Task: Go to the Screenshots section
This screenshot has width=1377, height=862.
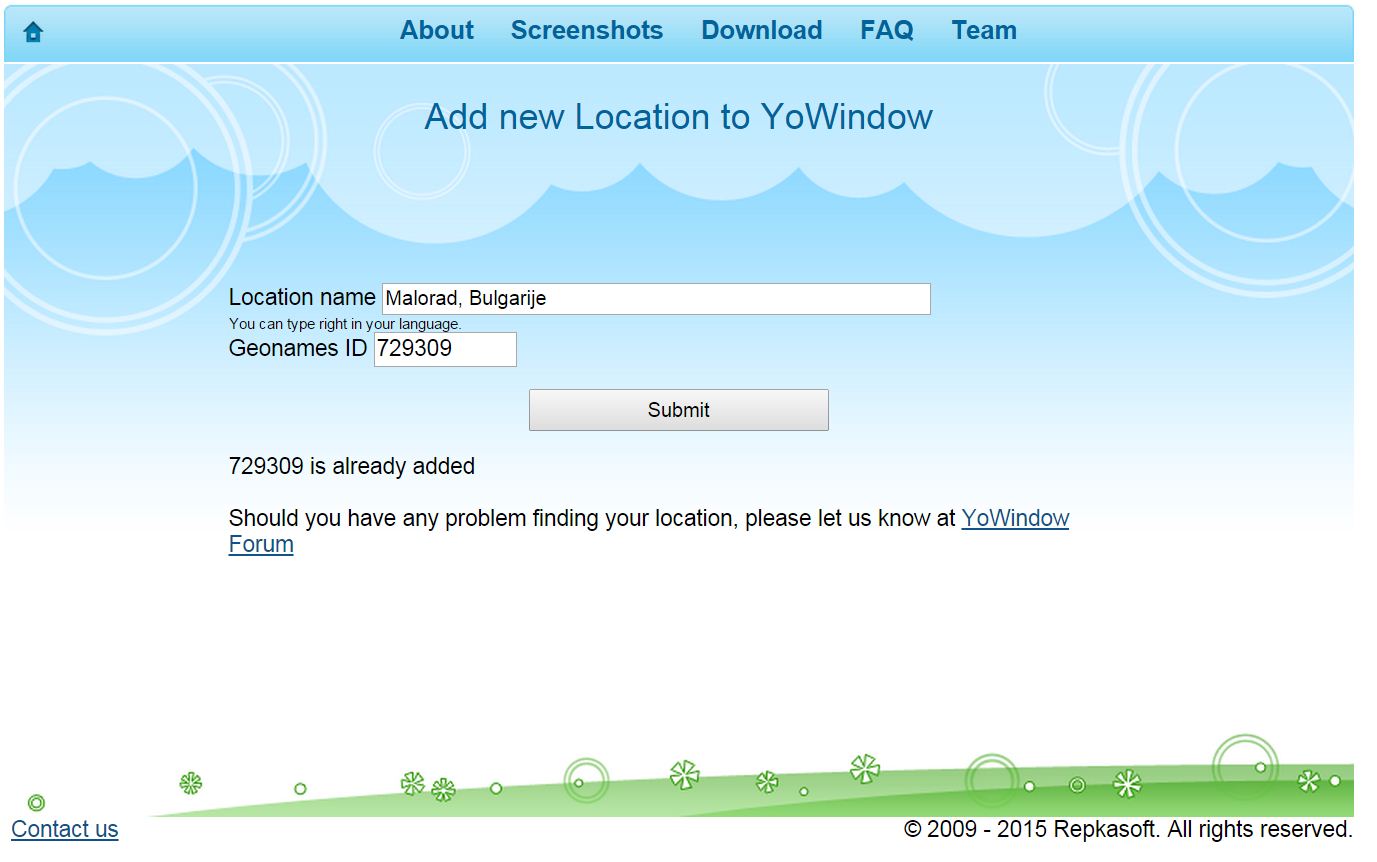Action: 586,31
